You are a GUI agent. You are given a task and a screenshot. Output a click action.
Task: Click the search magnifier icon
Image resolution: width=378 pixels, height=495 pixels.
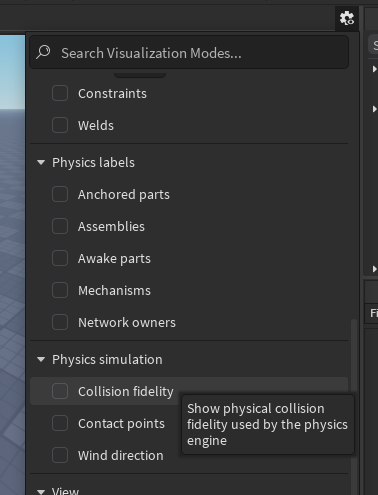[43, 52]
